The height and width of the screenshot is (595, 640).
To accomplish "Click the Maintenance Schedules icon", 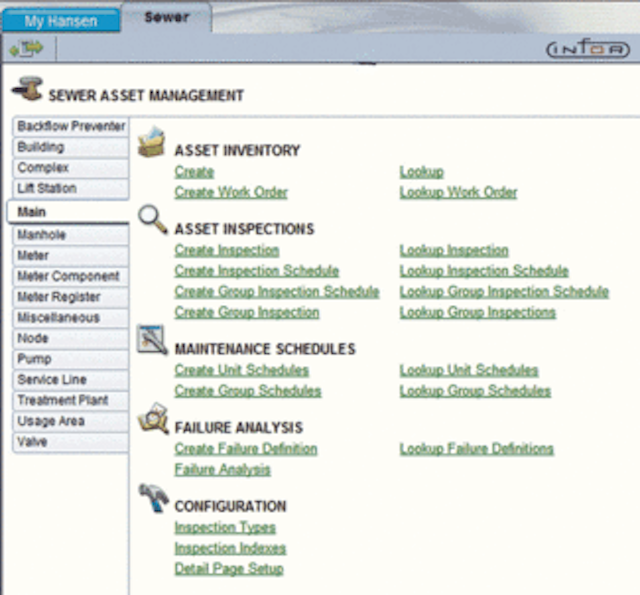I will [152, 340].
